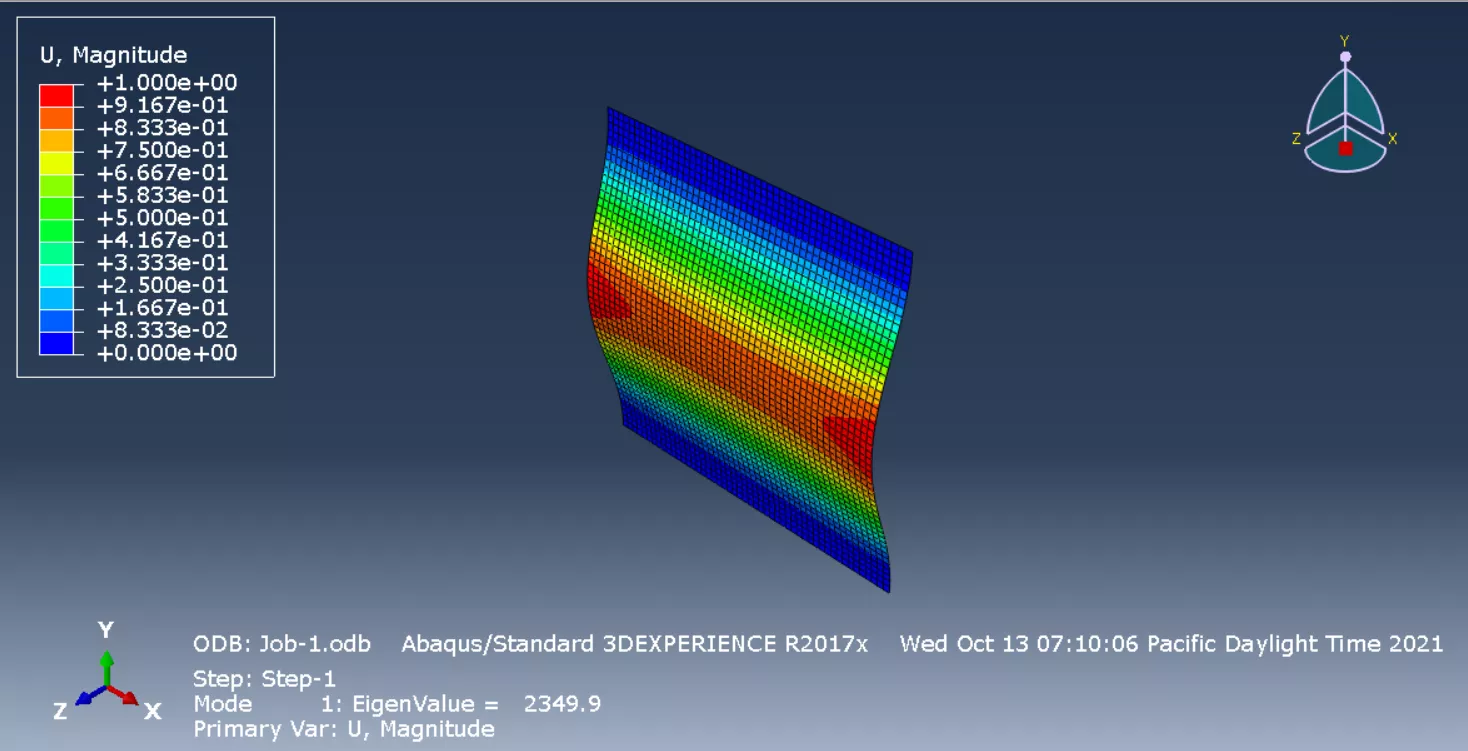Click the X label on the 3D compass
Screen dimensions: 1468x751
point(1392,139)
